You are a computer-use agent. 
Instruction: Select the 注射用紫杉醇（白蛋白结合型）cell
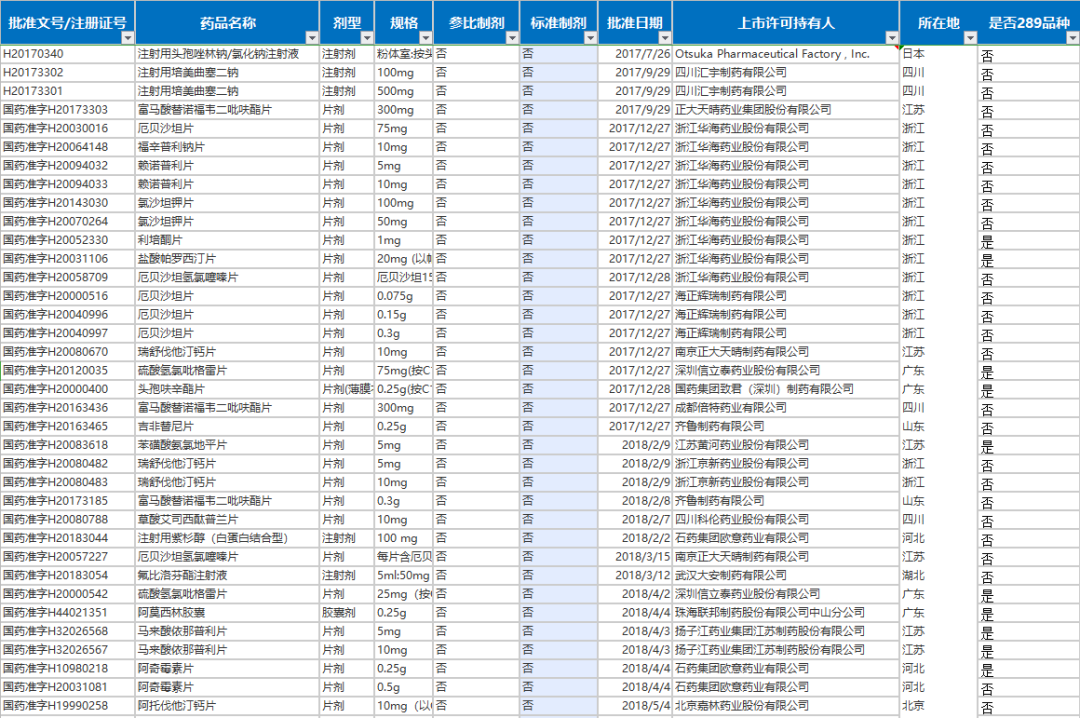click(227, 538)
